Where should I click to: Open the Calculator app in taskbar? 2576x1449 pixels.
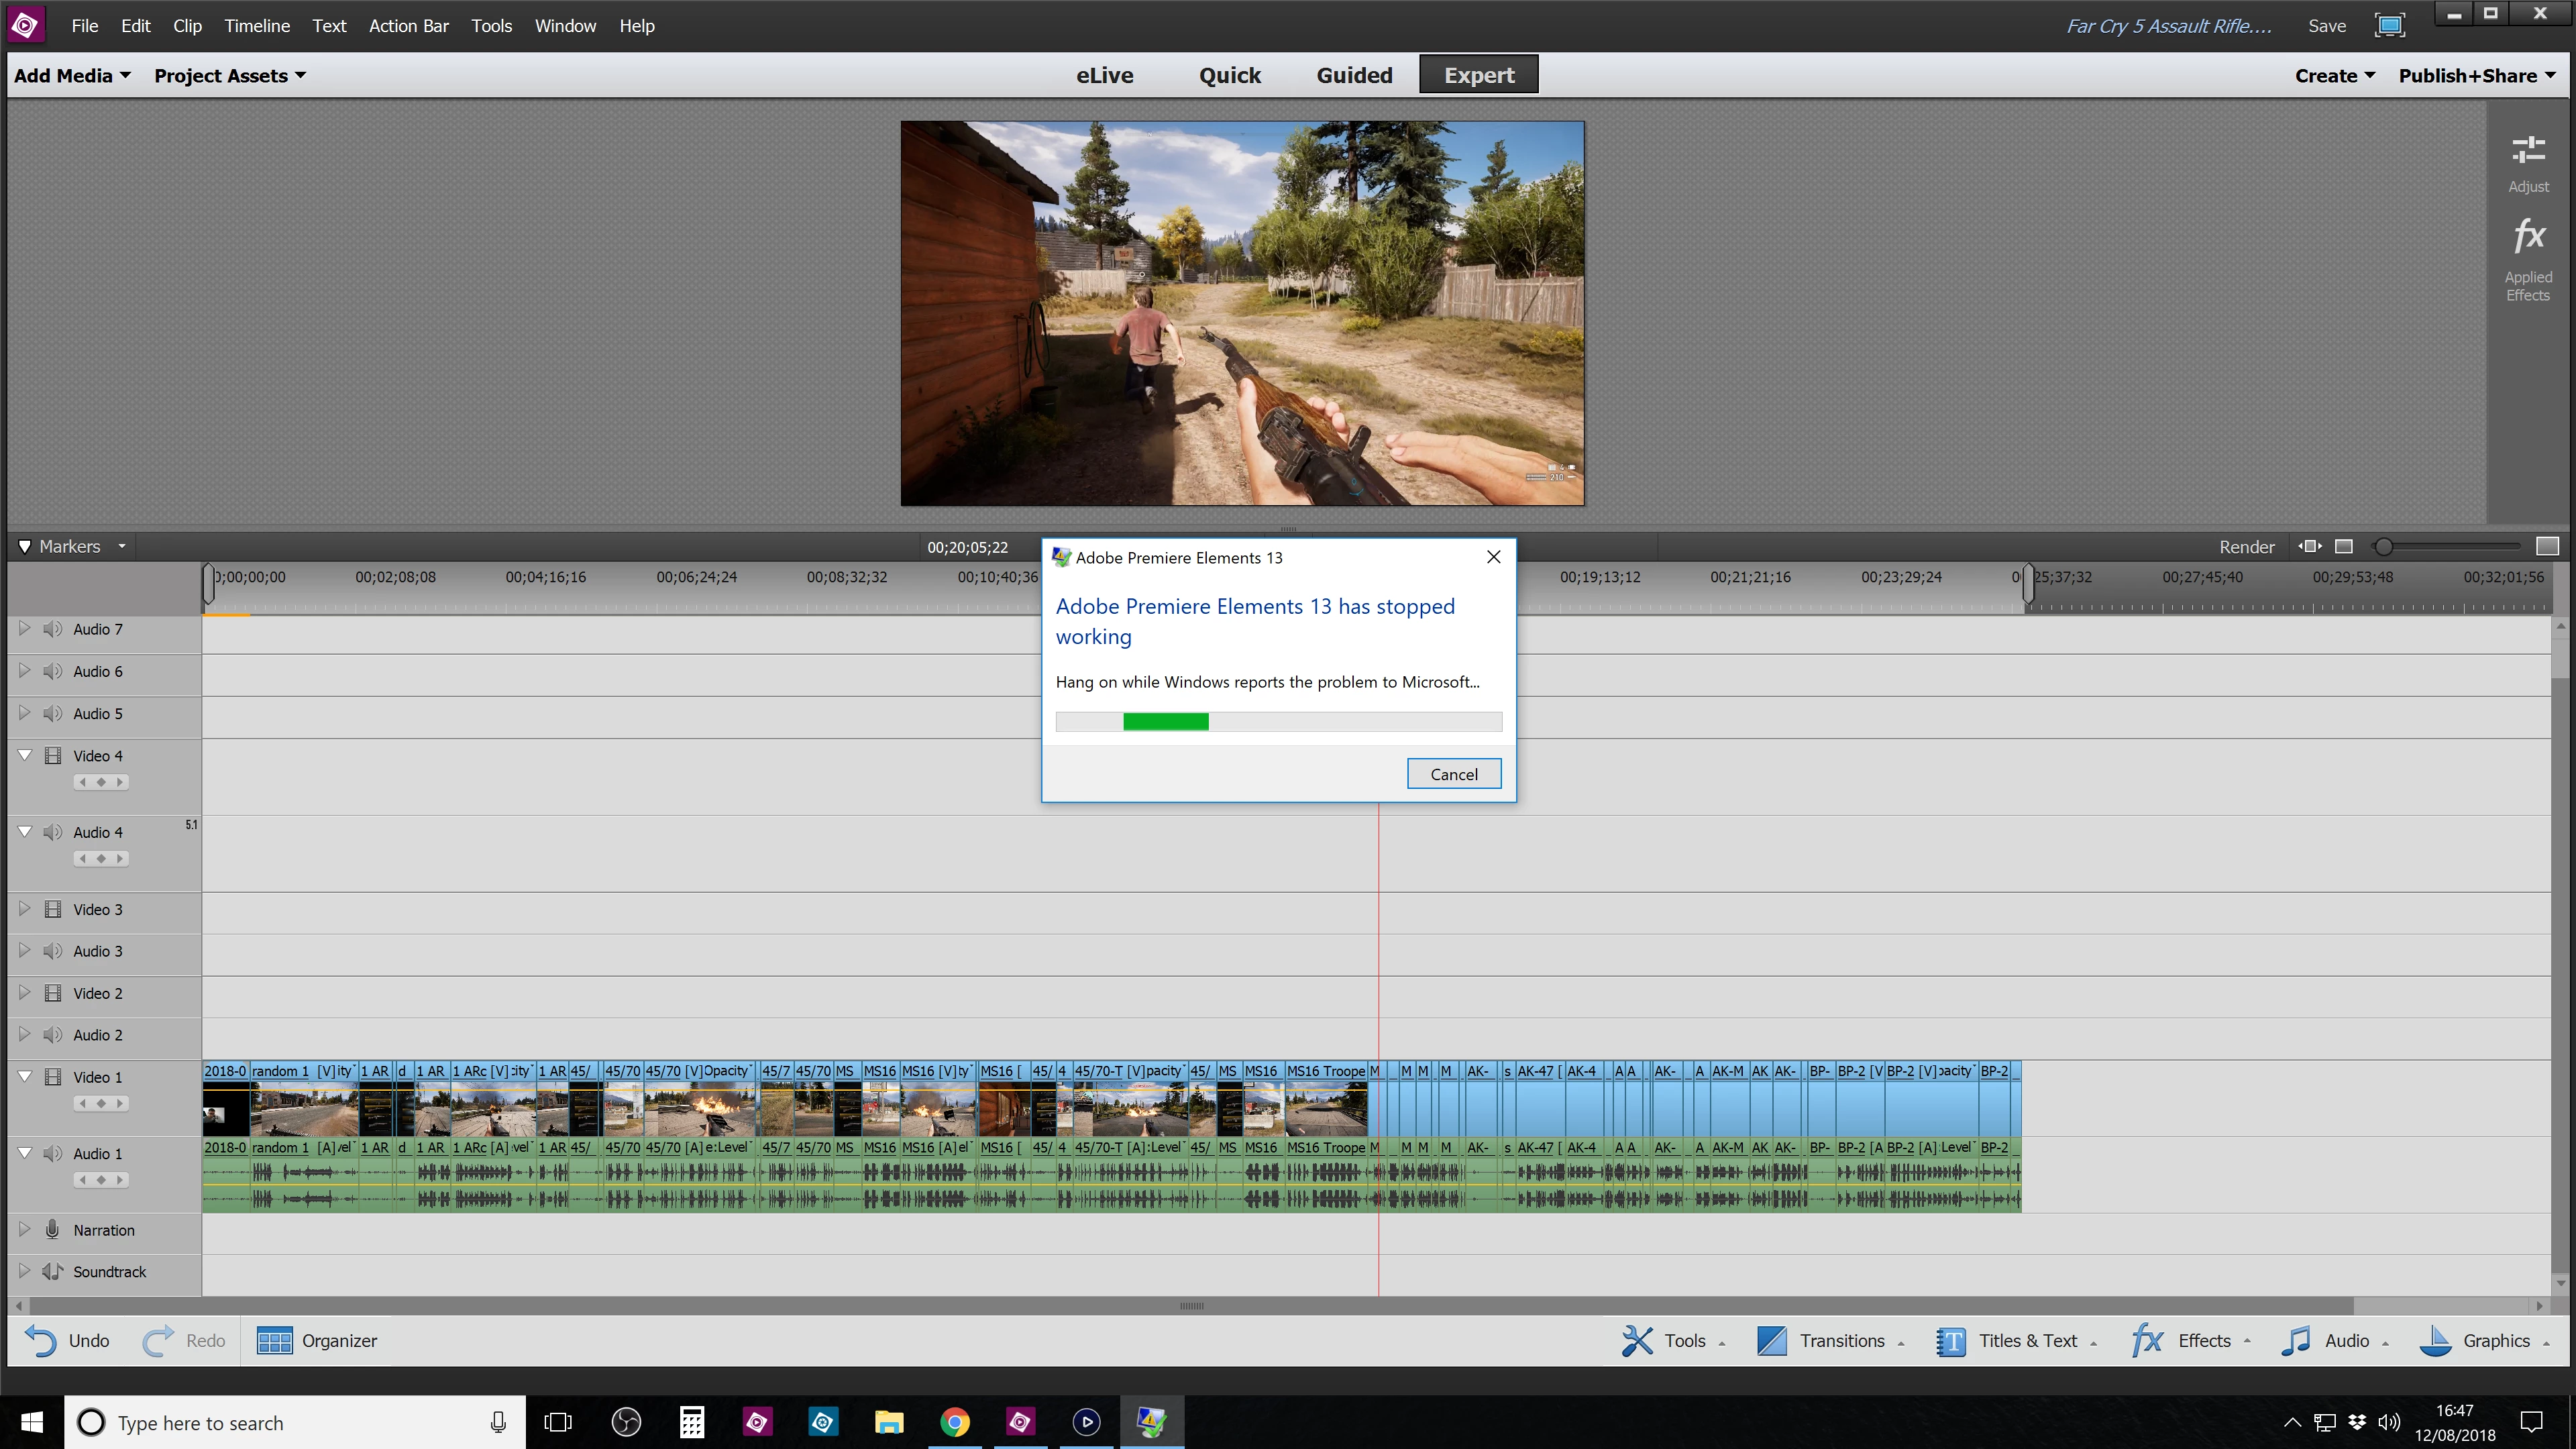pos(691,1422)
